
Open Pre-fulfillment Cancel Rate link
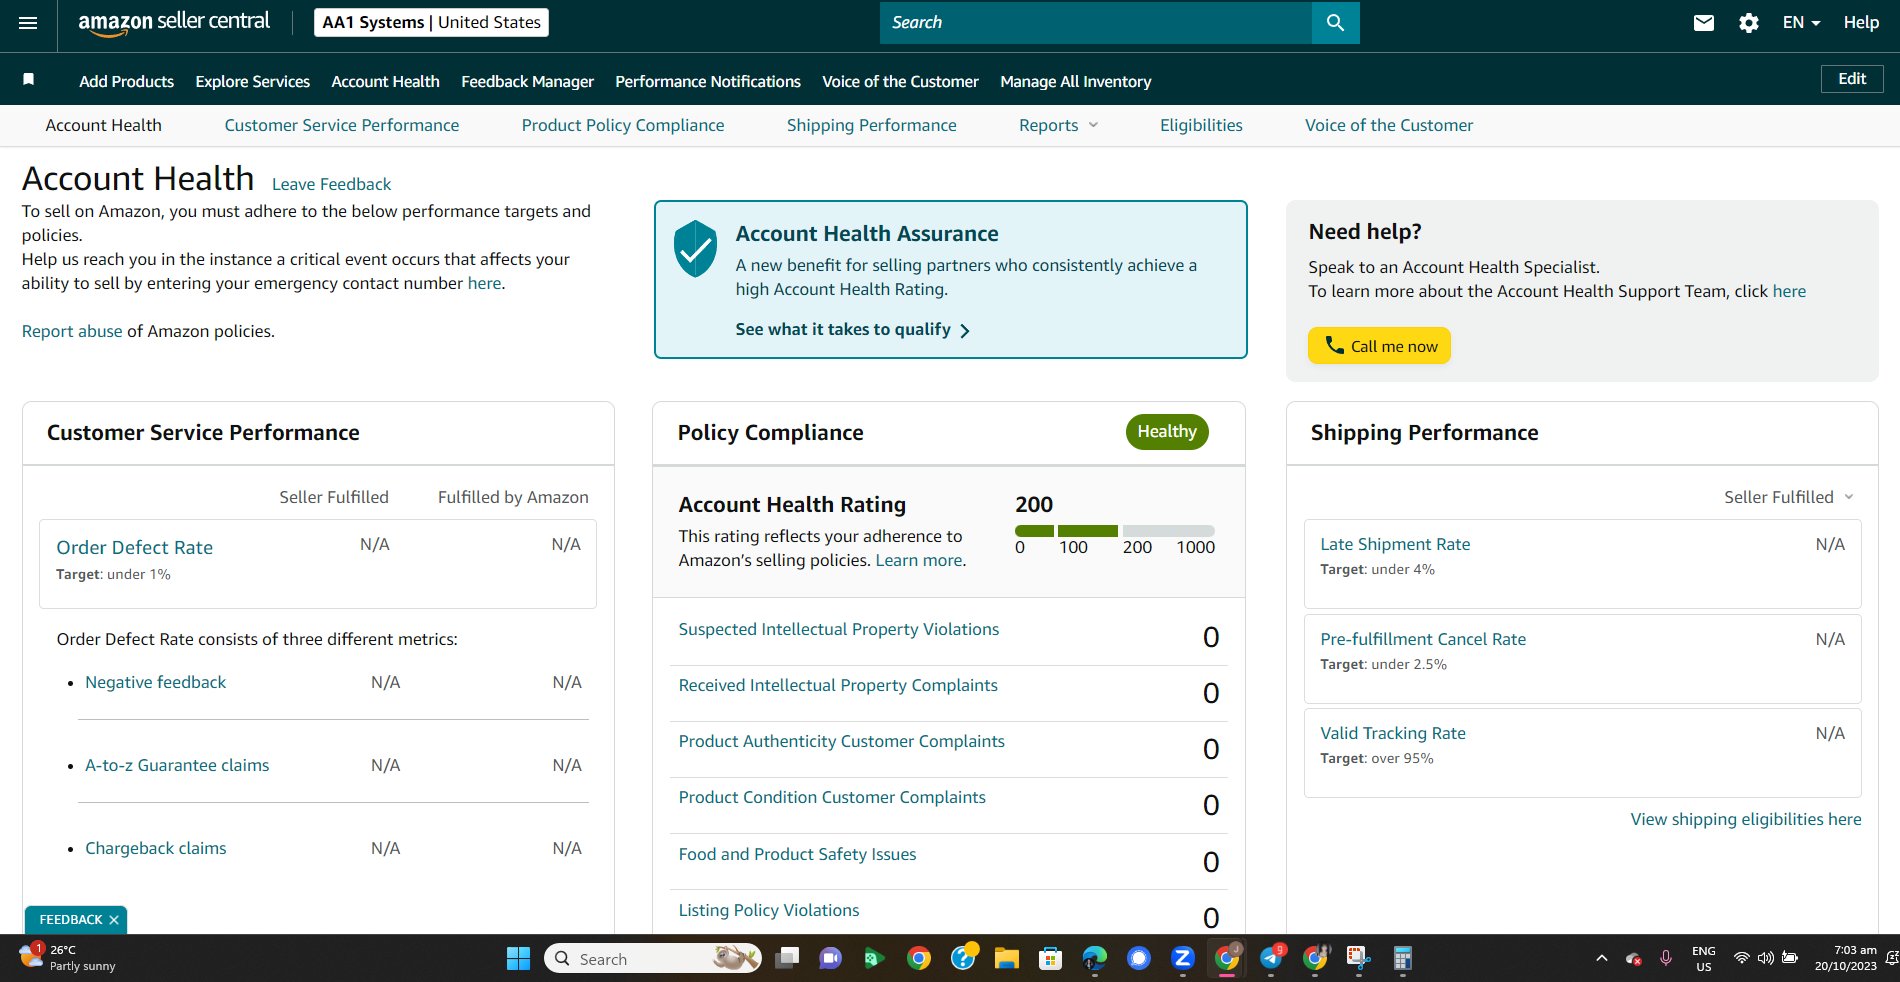pyautogui.click(x=1423, y=639)
